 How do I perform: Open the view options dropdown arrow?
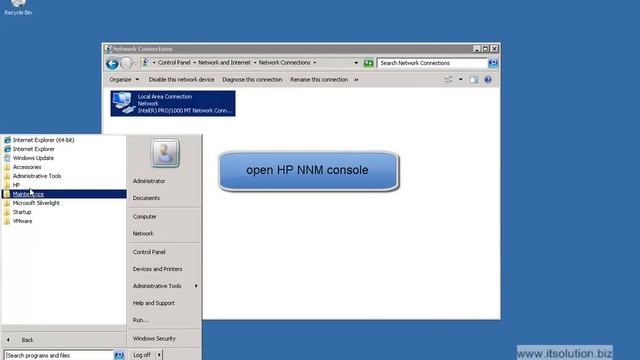pyautogui.click(x=460, y=80)
